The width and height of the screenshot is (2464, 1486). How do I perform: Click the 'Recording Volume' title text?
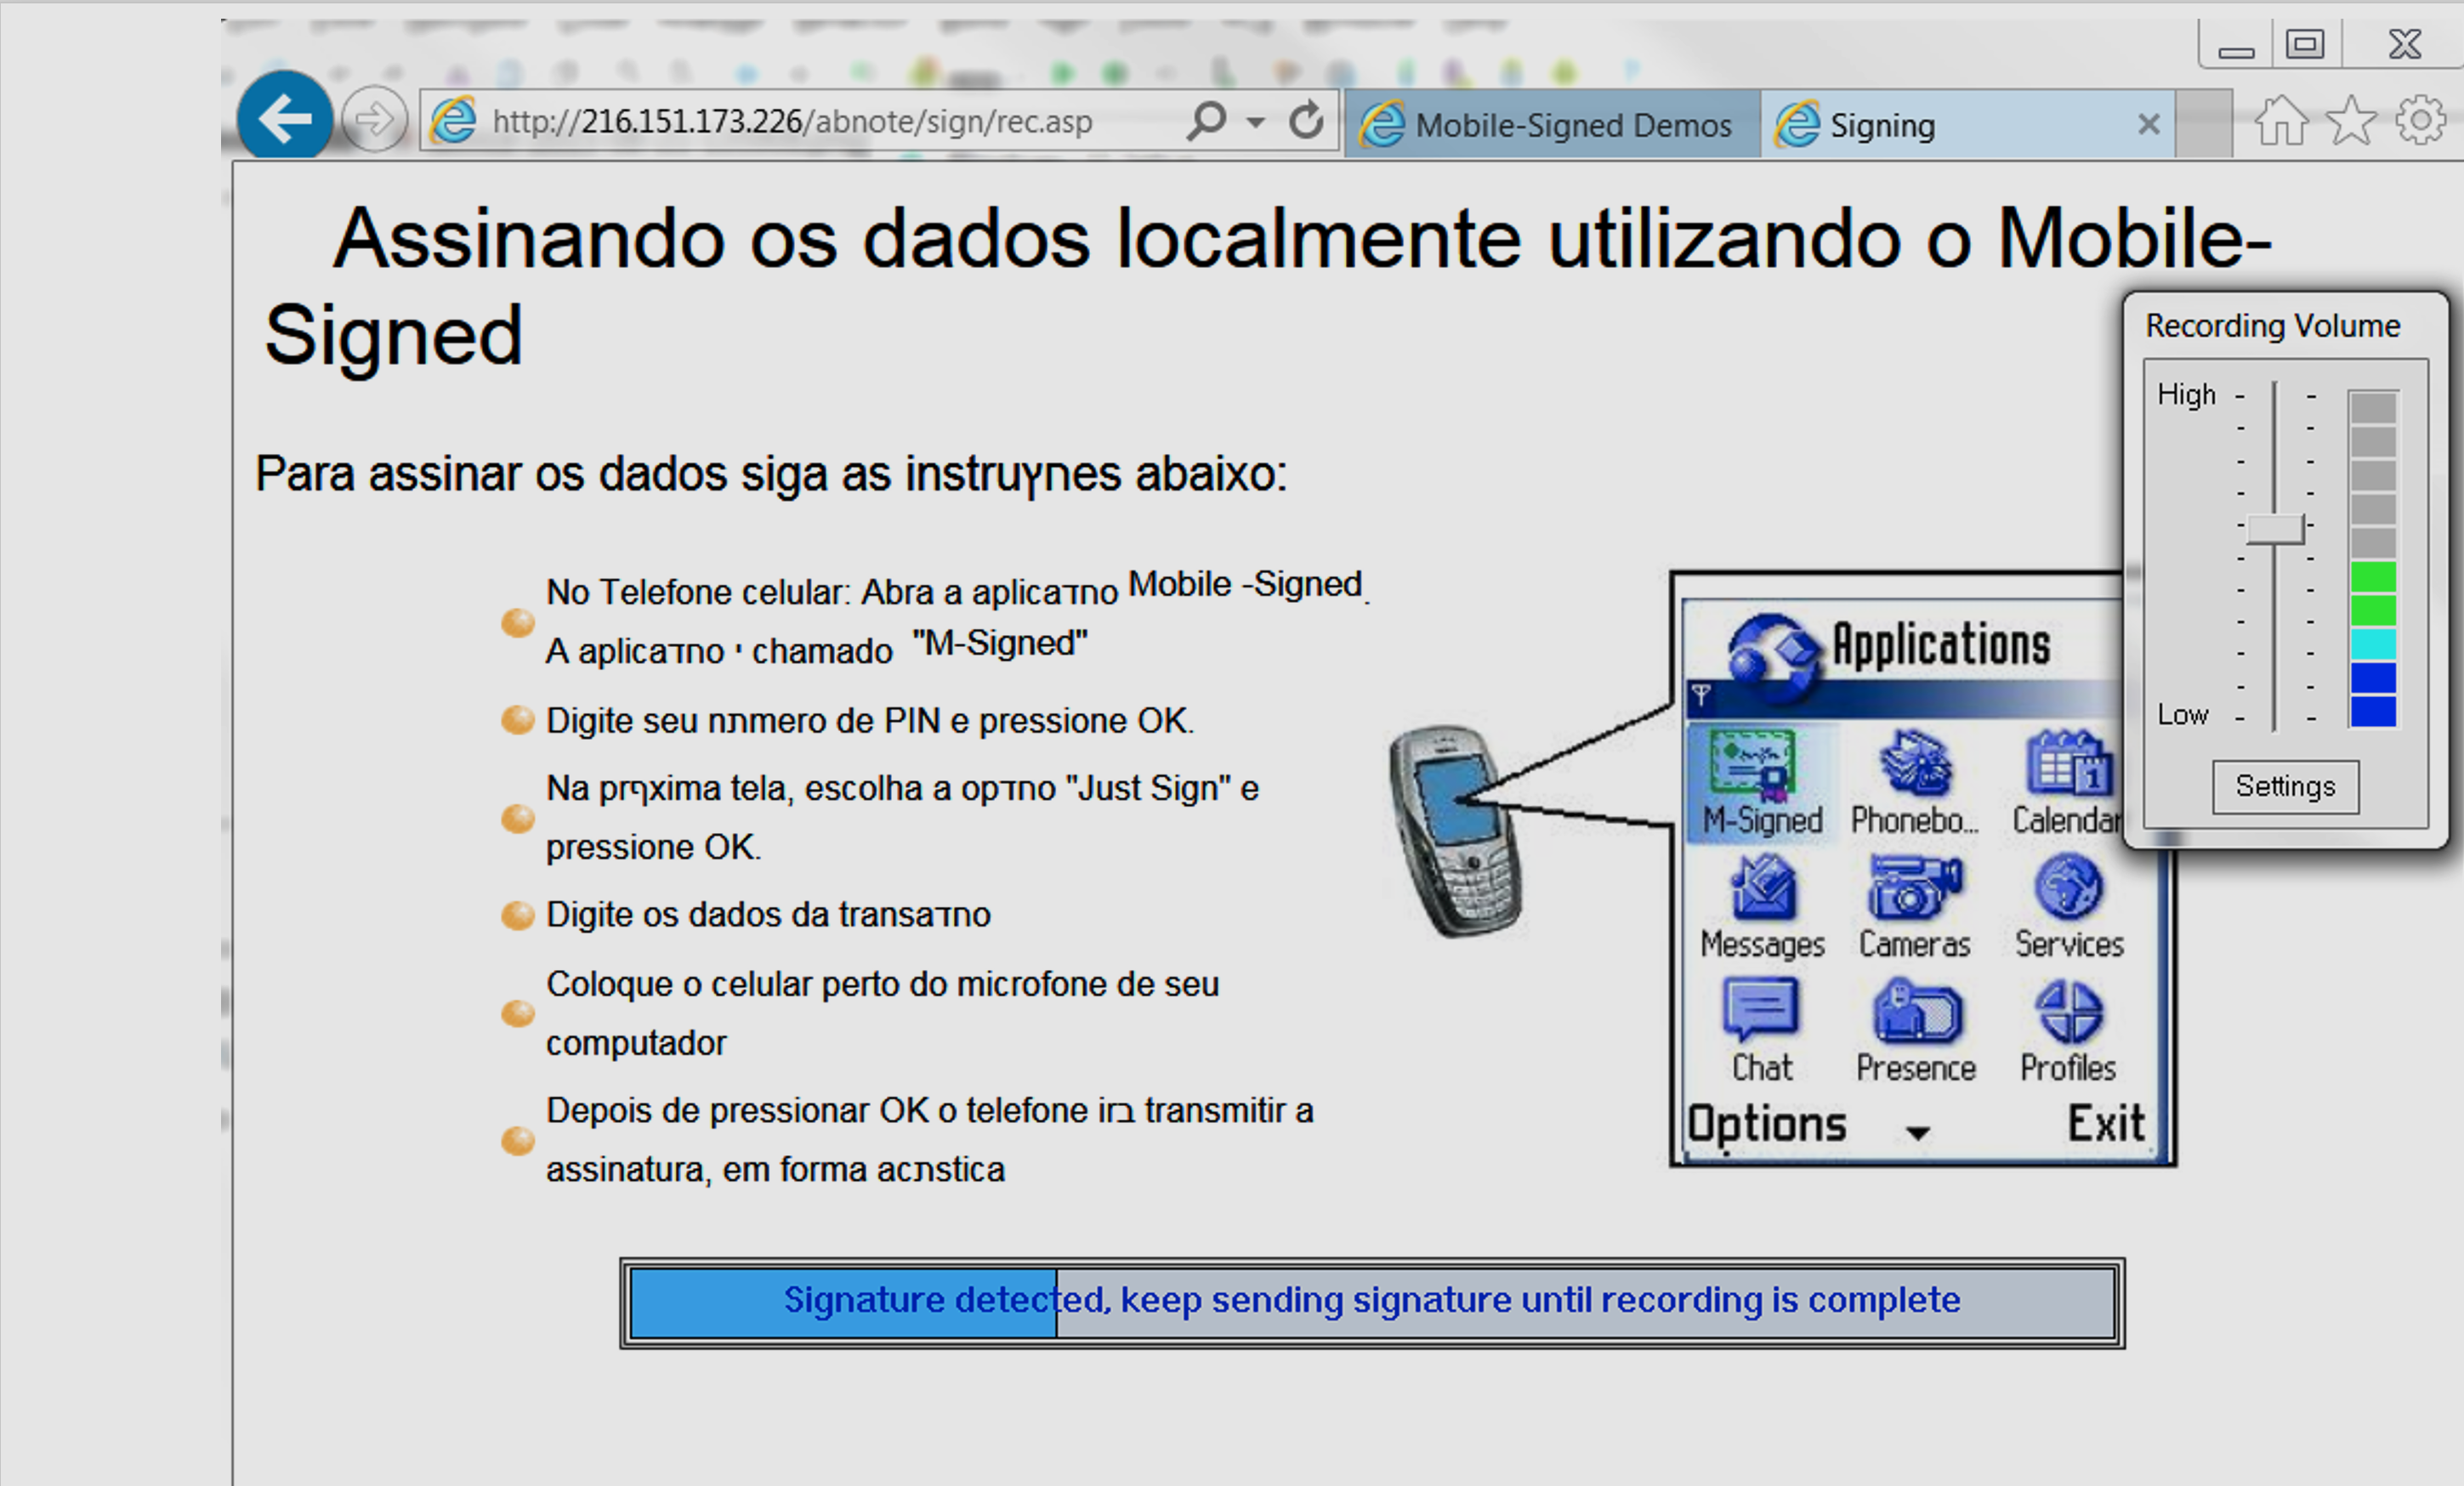click(2272, 325)
